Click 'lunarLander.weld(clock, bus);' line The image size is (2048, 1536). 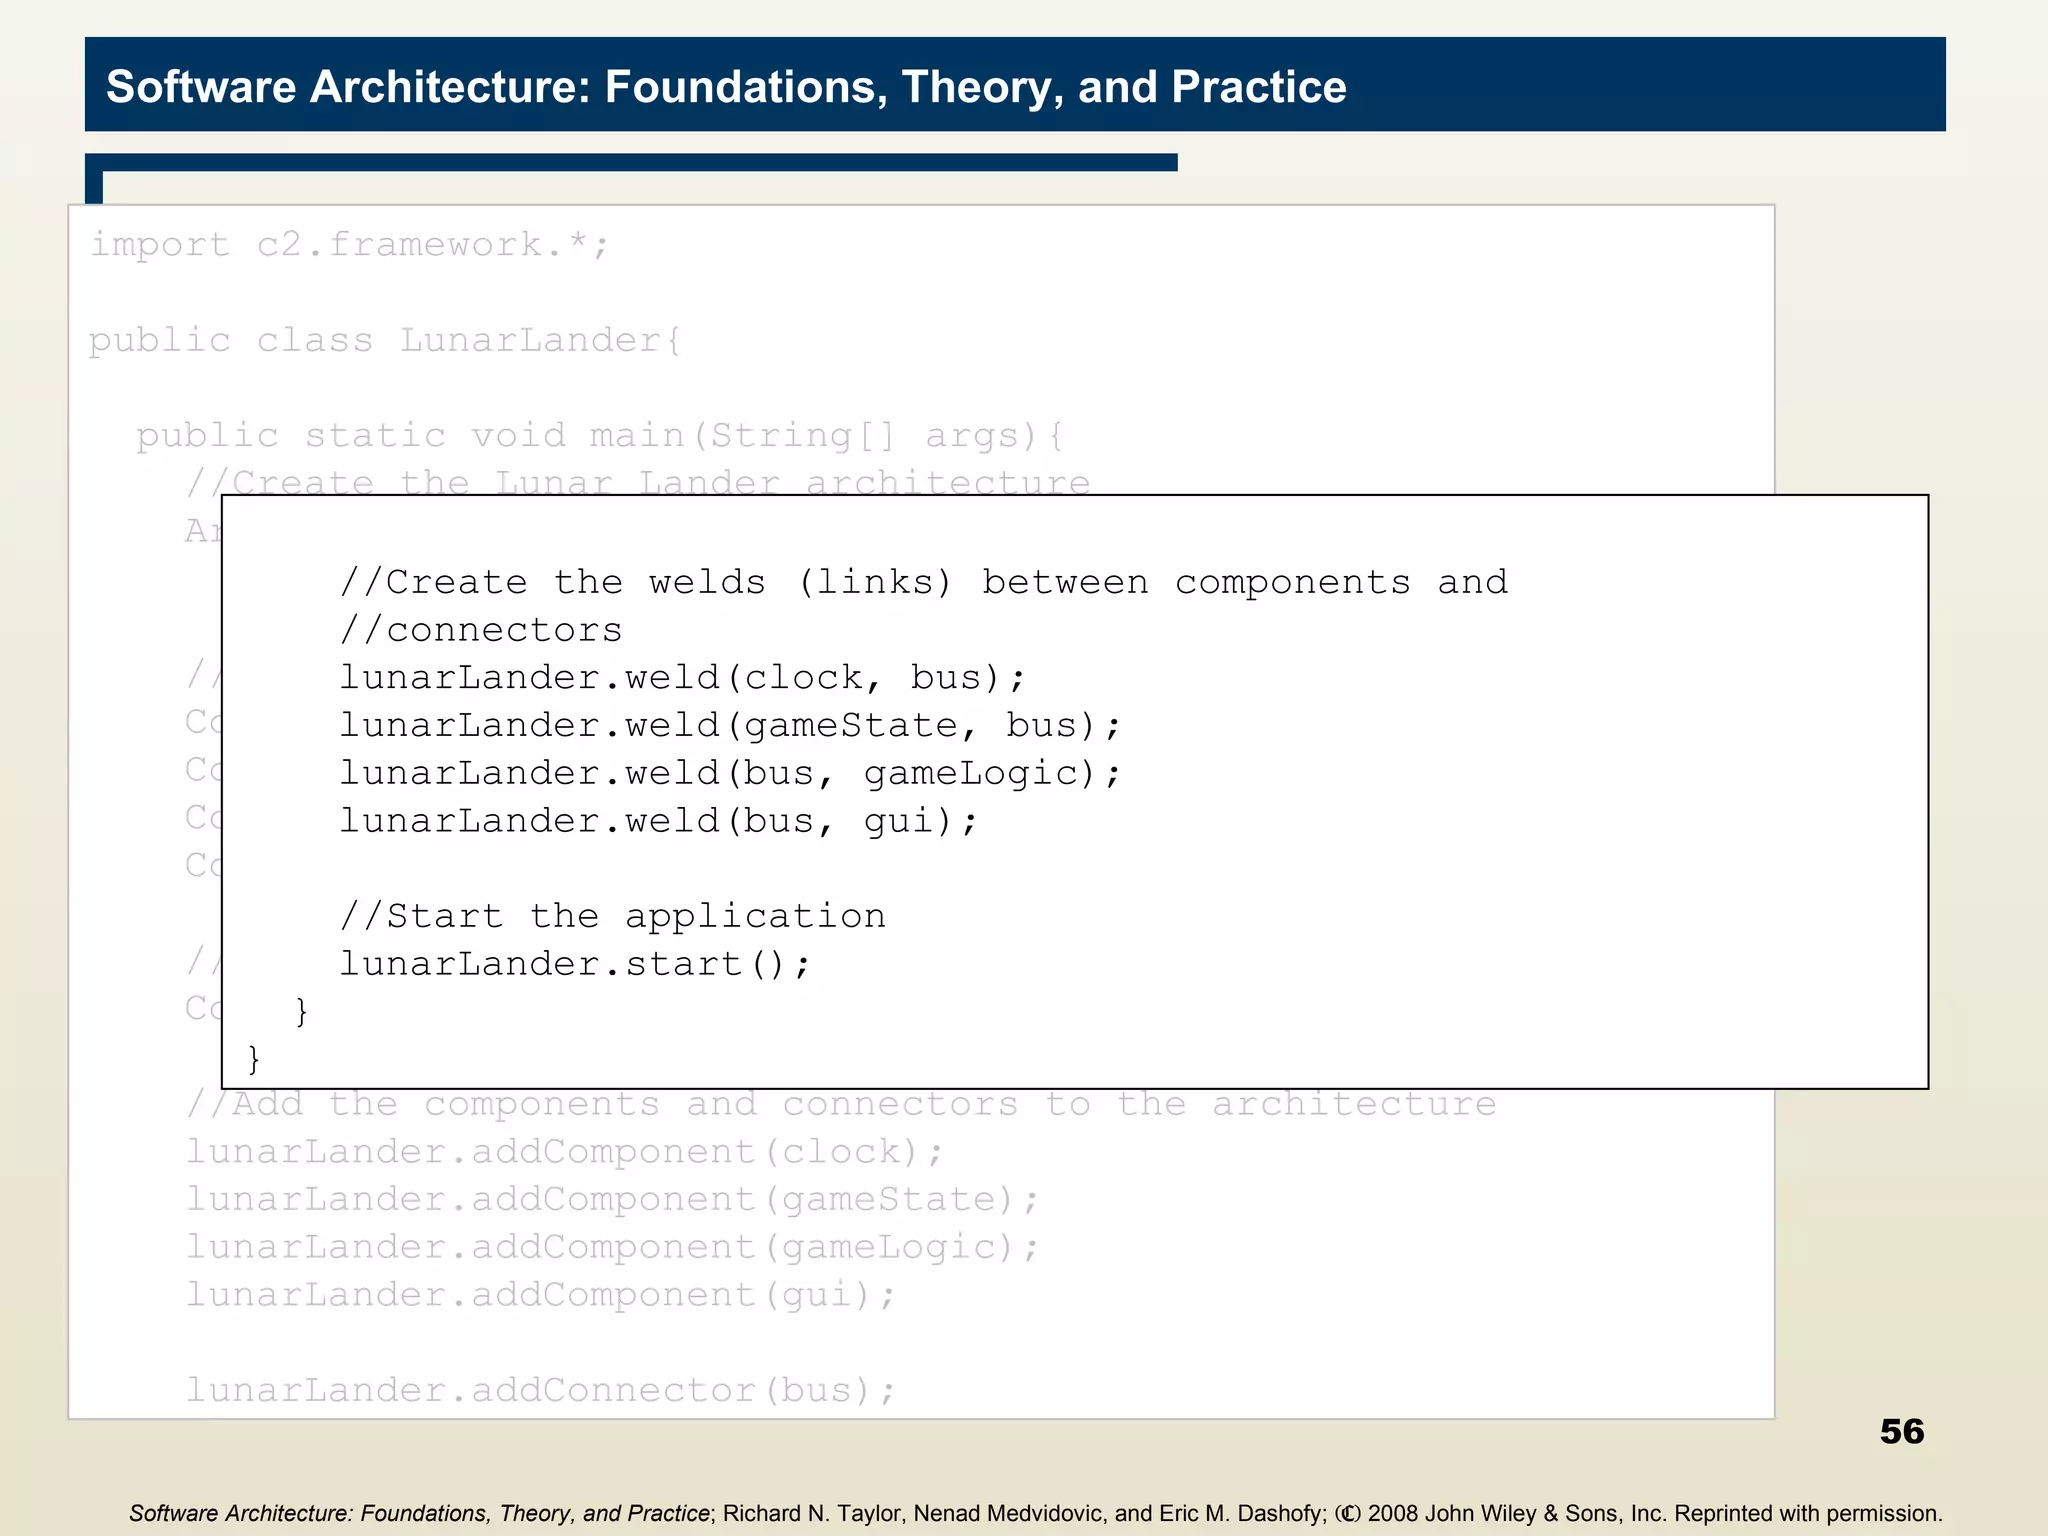683,678
